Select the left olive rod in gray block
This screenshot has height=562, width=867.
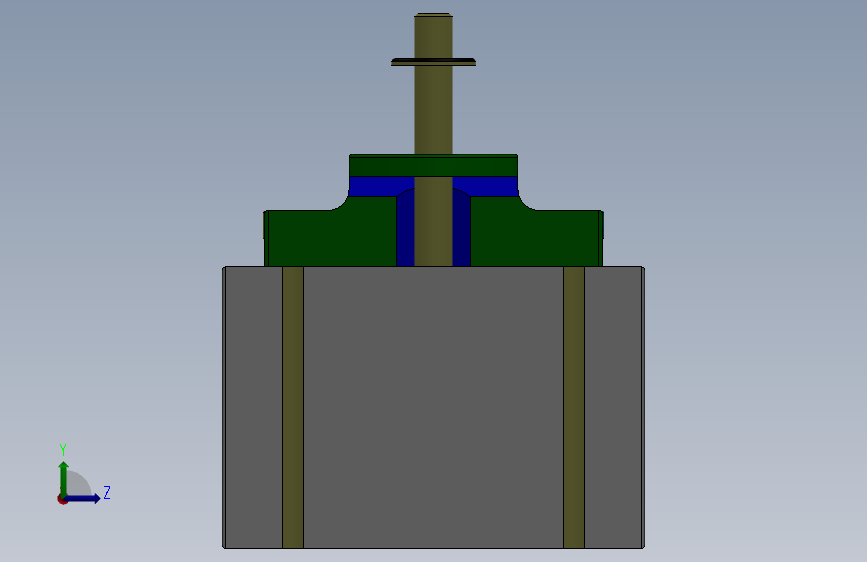coord(293,408)
